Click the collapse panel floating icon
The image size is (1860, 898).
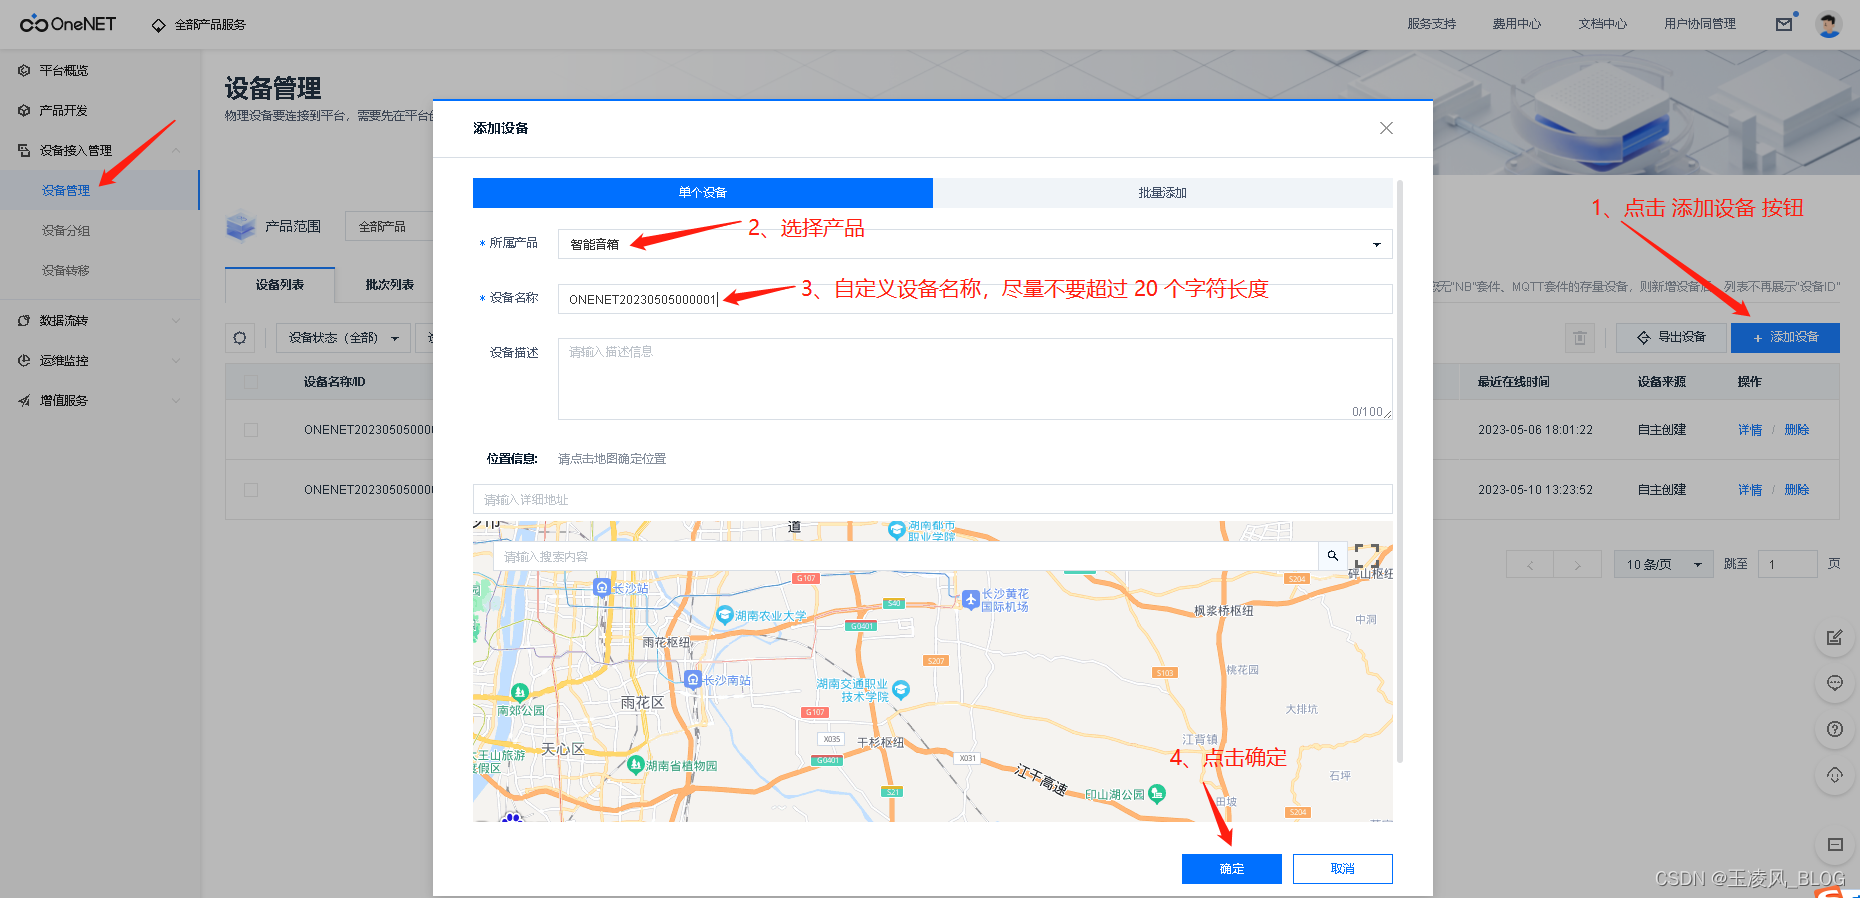point(1835,844)
